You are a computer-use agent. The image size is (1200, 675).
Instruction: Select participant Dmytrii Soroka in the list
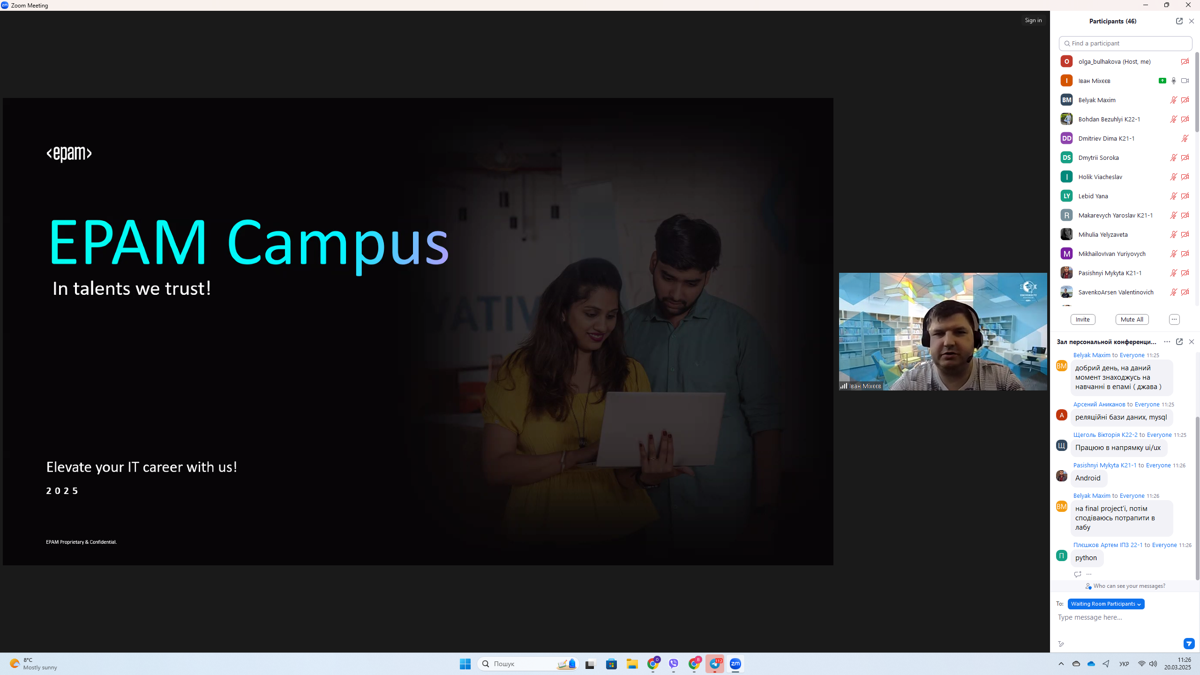1125,158
